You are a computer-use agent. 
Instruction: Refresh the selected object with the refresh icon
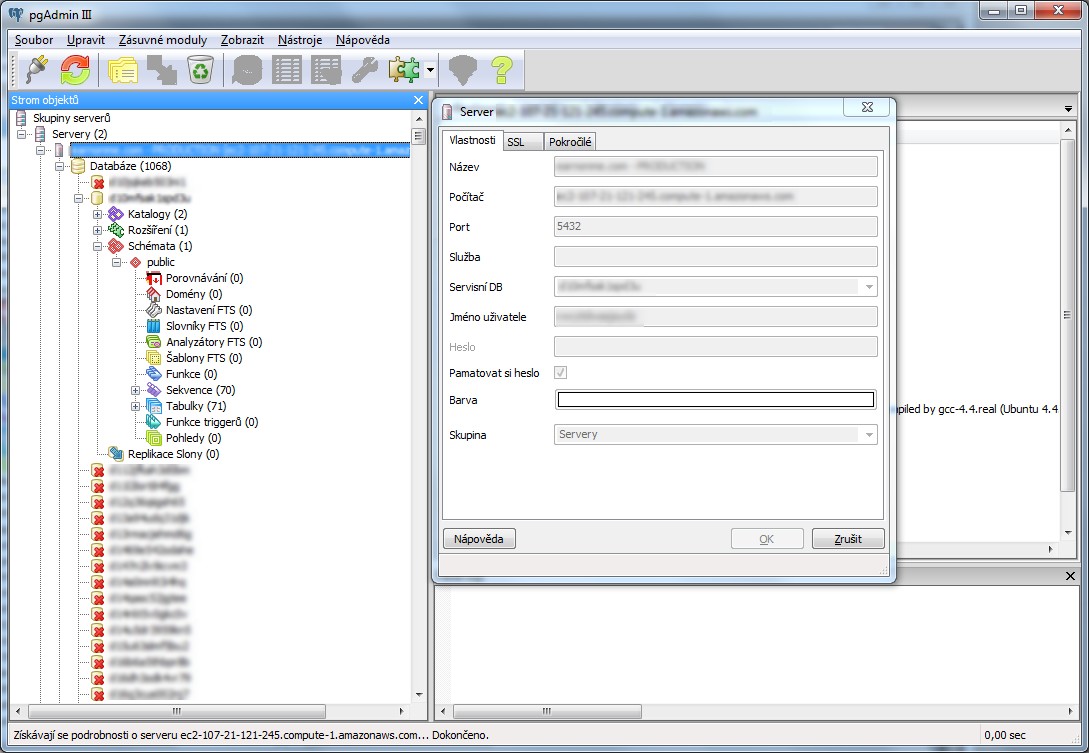(x=75, y=69)
